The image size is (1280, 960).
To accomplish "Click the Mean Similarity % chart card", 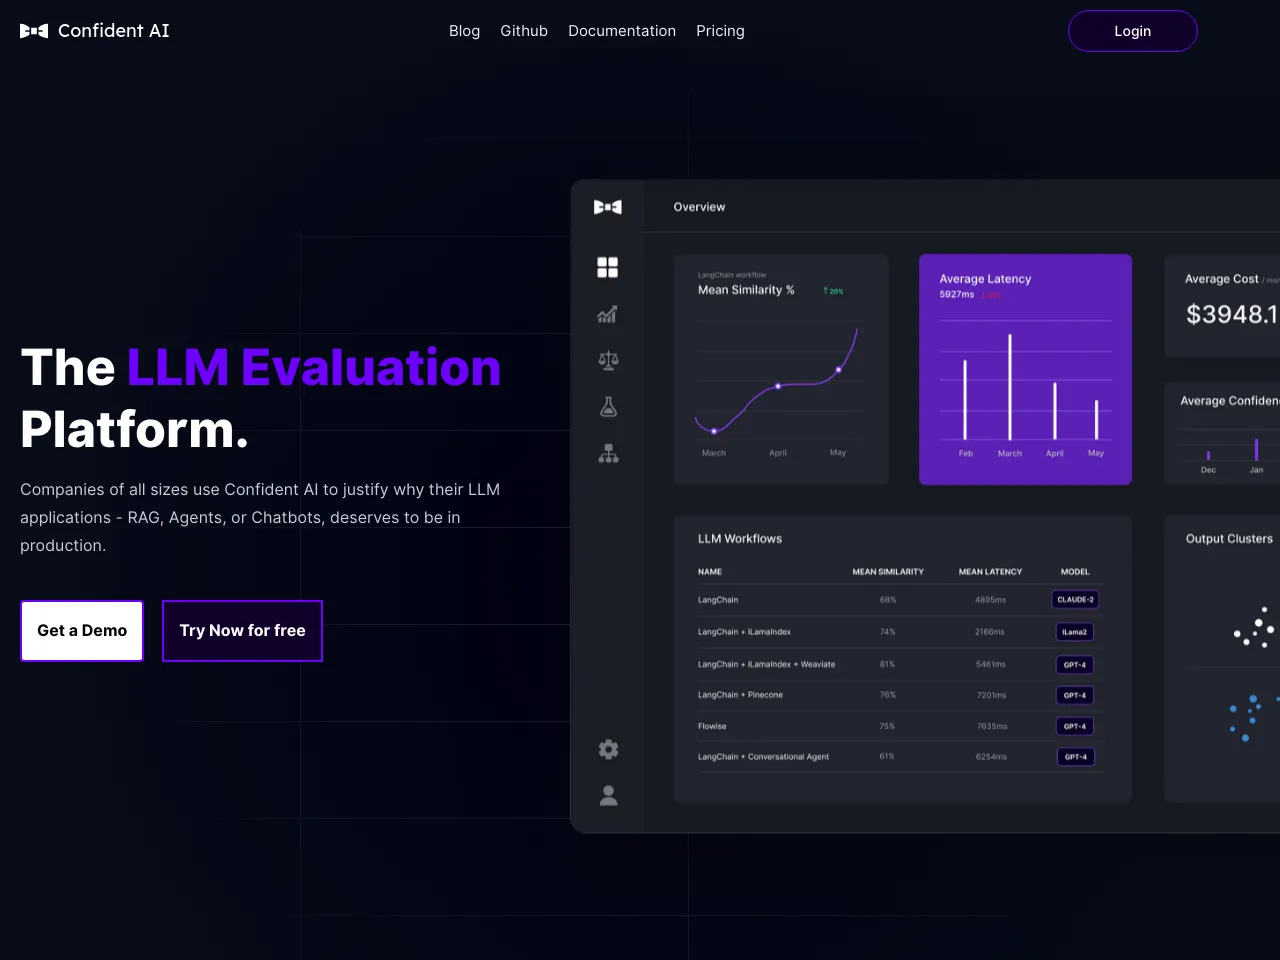I will (x=781, y=369).
